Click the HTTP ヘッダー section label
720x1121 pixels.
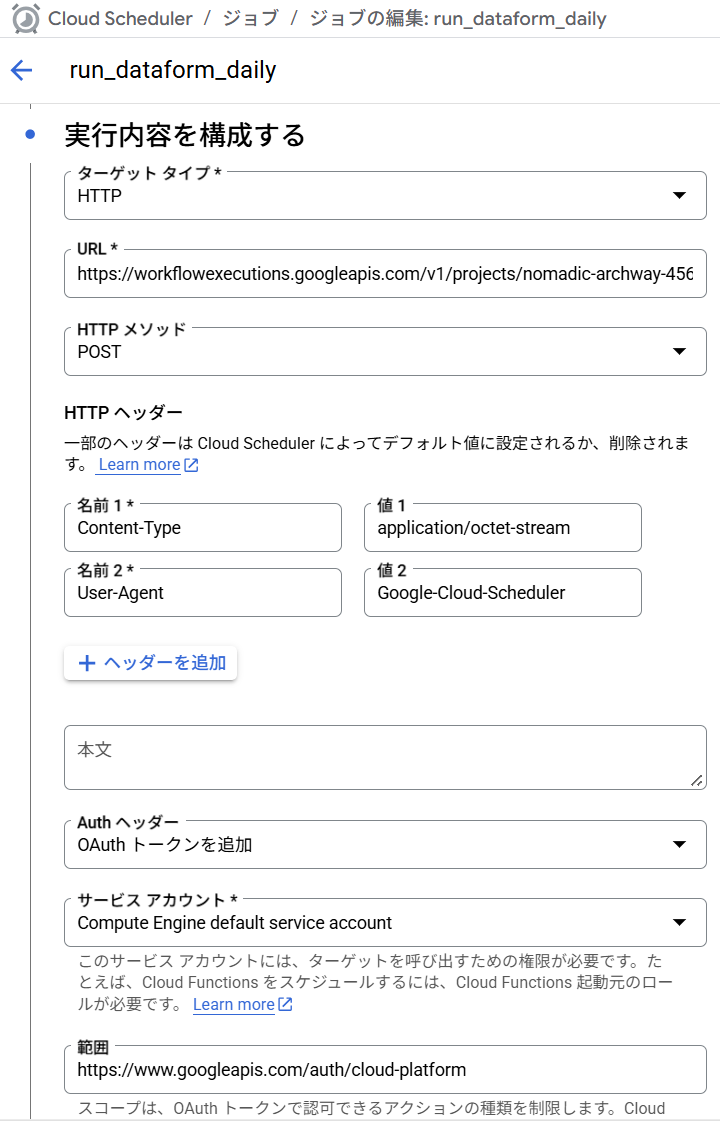click(124, 413)
